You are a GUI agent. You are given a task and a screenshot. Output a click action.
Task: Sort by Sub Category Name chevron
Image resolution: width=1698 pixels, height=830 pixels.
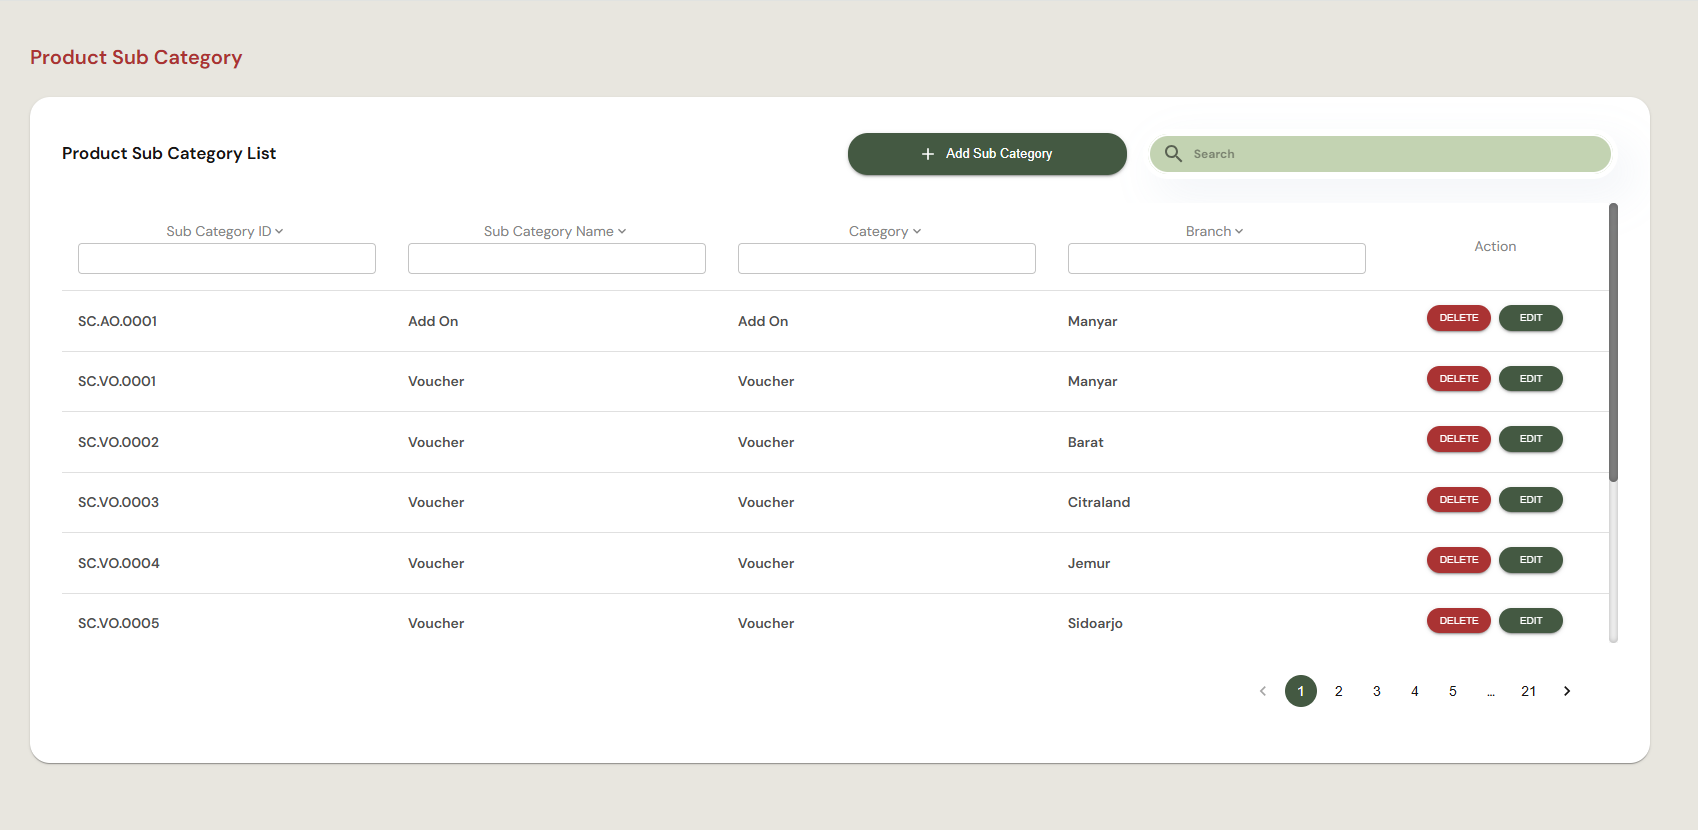622,231
